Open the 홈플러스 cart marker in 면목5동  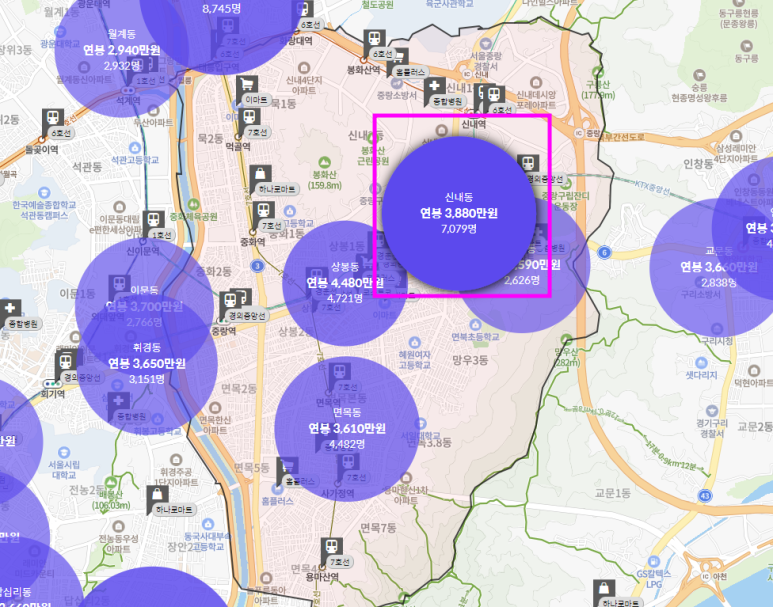click(287, 466)
